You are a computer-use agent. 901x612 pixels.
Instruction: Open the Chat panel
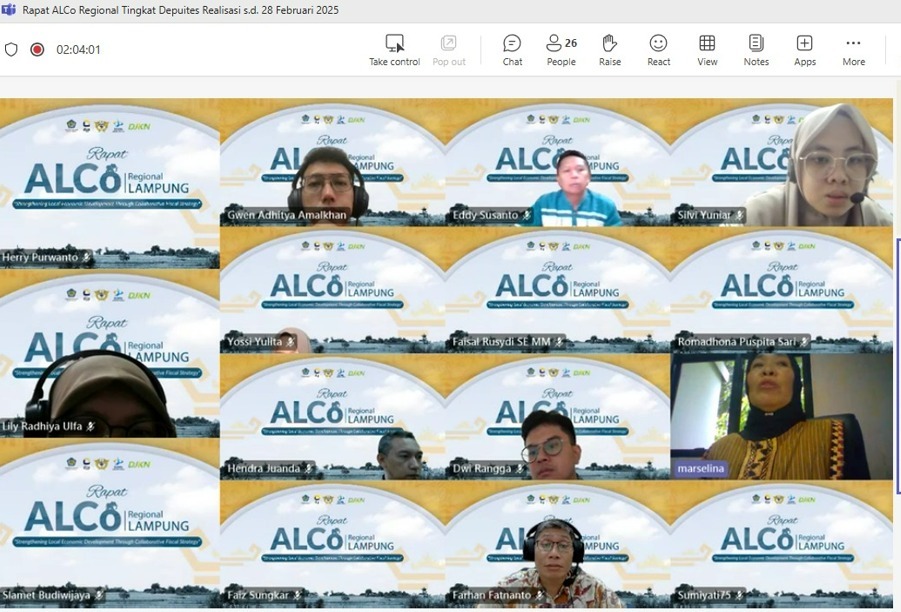pos(512,44)
